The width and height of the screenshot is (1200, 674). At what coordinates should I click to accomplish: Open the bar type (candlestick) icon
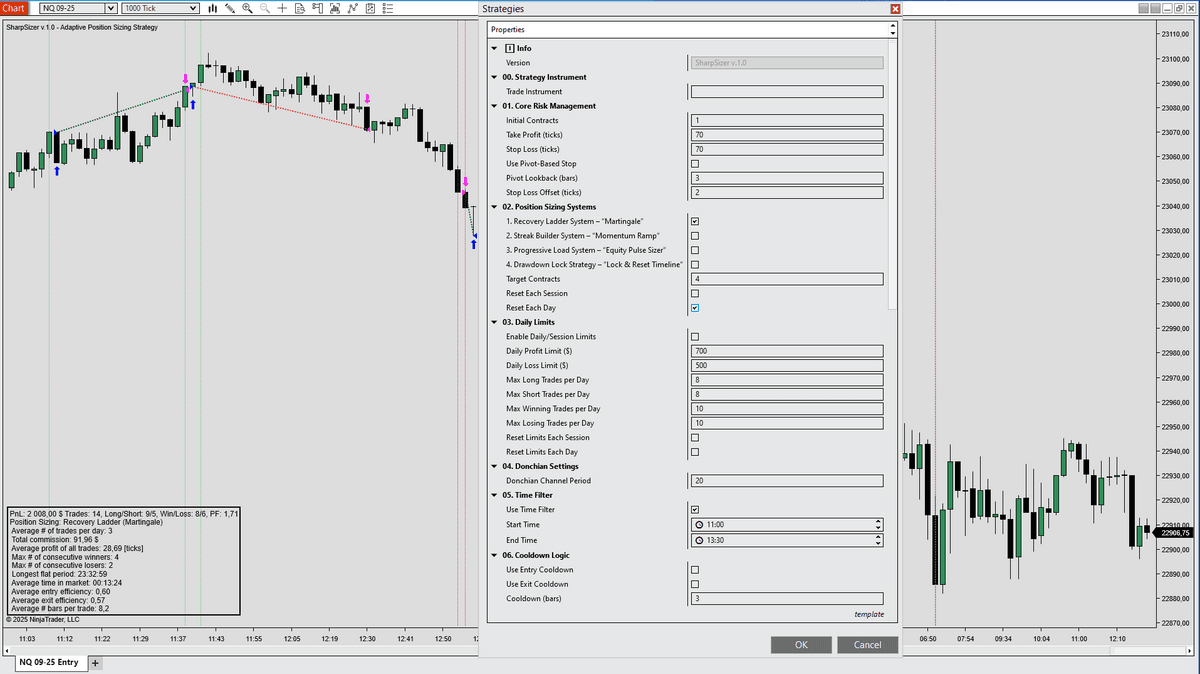[x=213, y=8]
